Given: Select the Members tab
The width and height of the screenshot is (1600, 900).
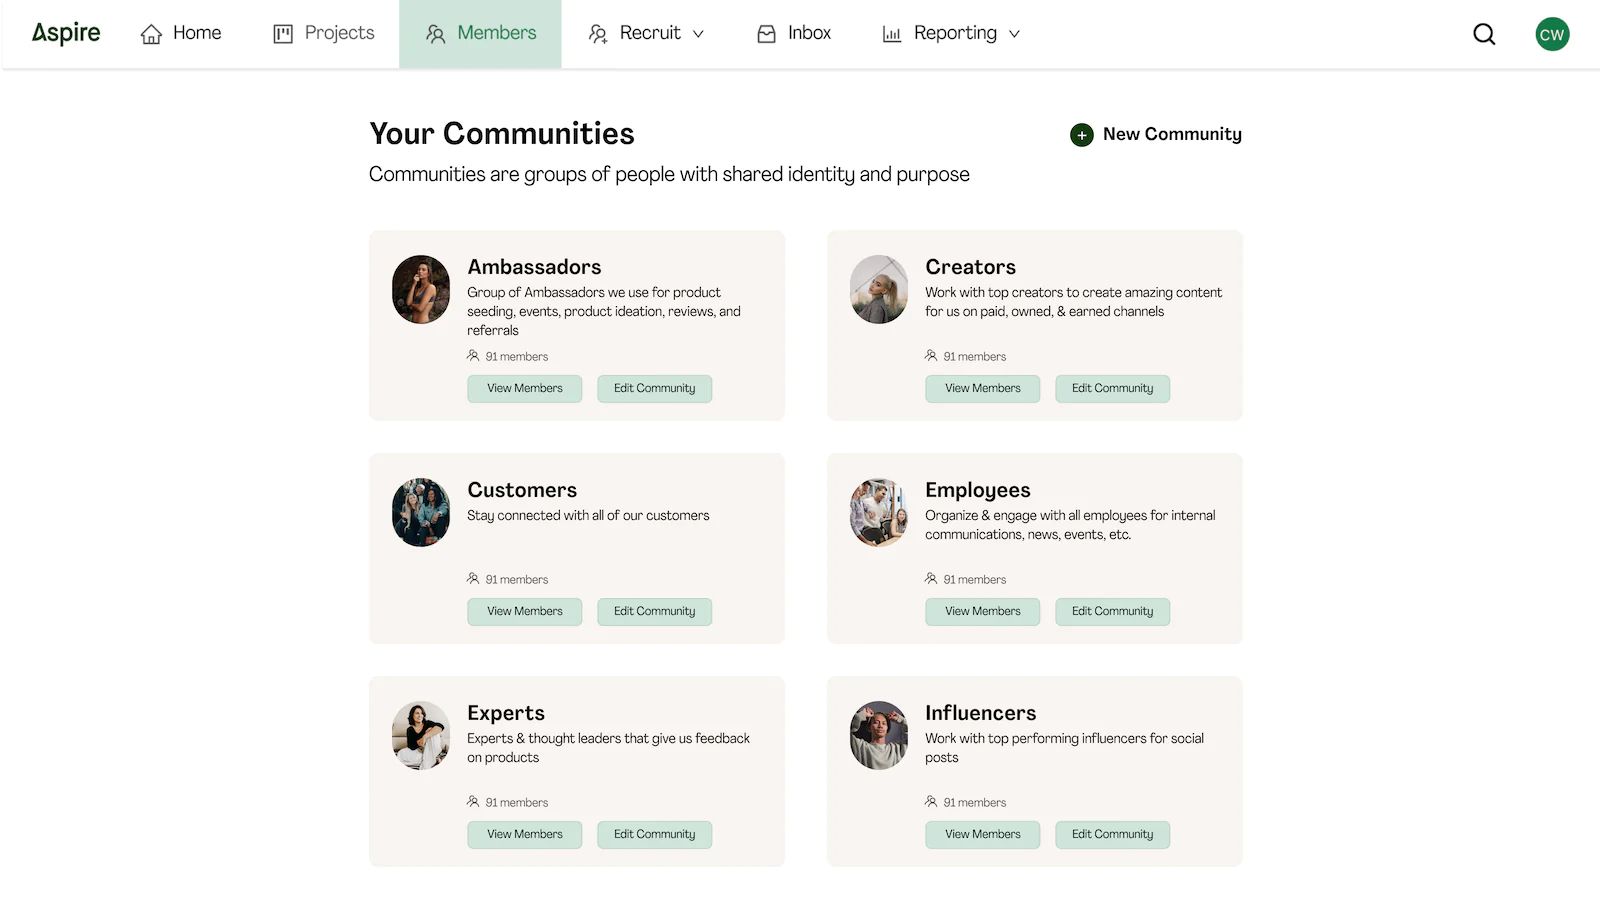Looking at the screenshot, I should [480, 34].
